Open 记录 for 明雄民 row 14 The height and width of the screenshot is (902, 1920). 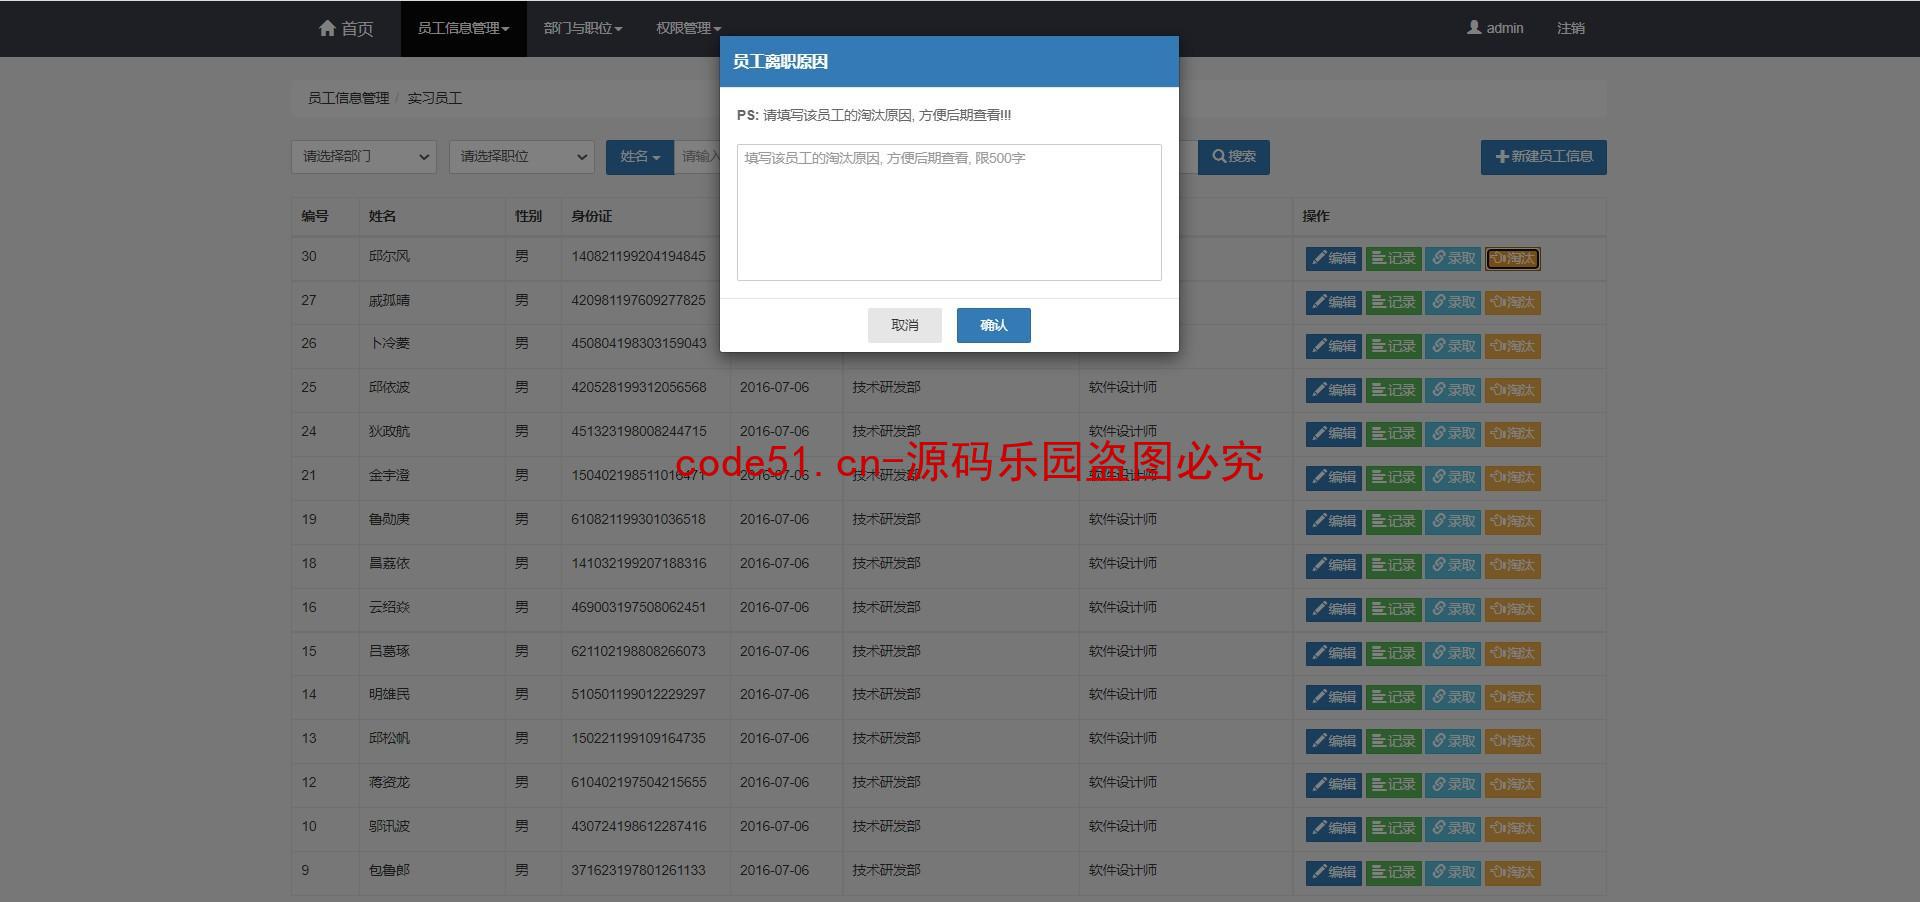click(1393, 698)
